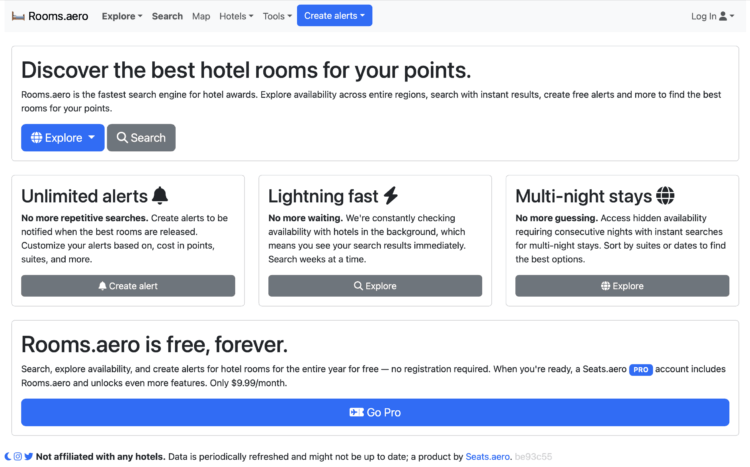750x467 pixels.
Task: Click the gray Search button in hero section
Action: point(141,138)
